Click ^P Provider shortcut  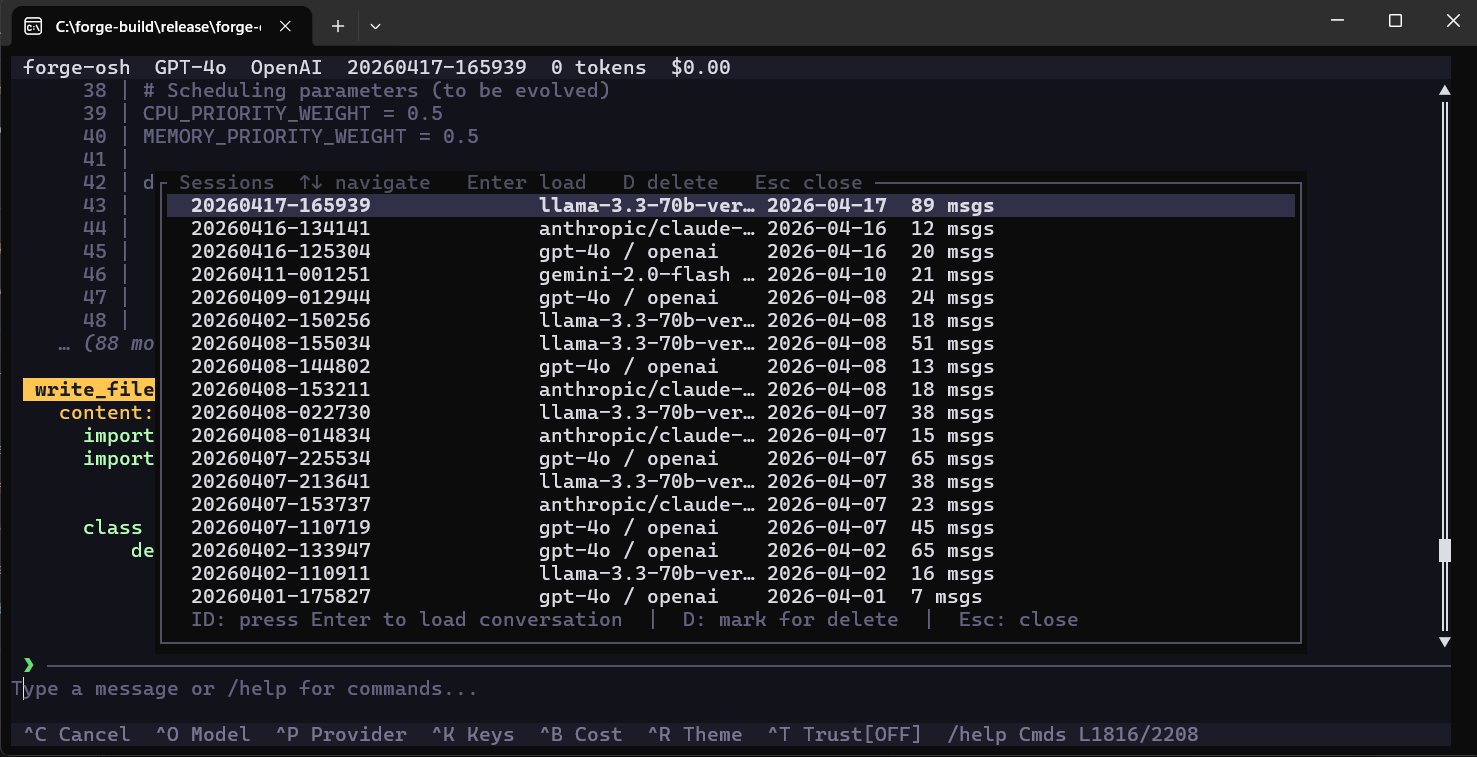point(341,735)
